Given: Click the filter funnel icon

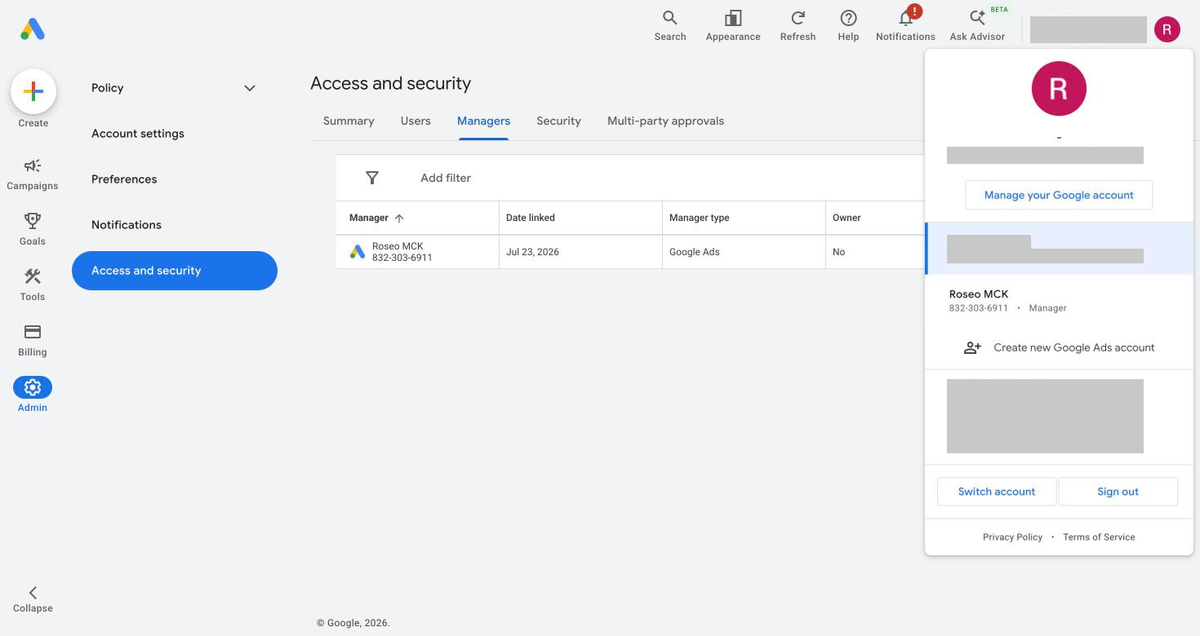Looking at the screenshot, I should click(372, 178).
